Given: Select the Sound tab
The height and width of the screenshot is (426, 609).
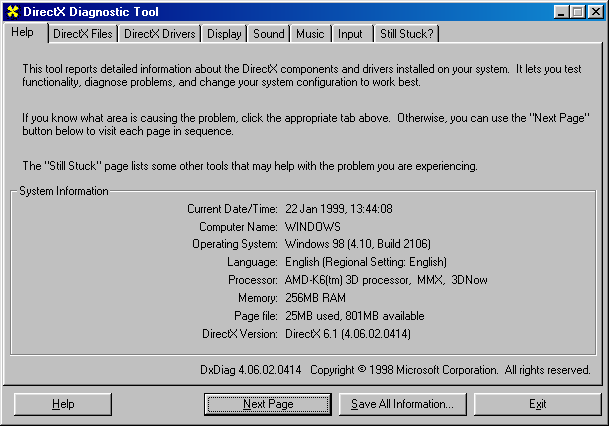Looking at the screenshot, I should coord(269,34).
